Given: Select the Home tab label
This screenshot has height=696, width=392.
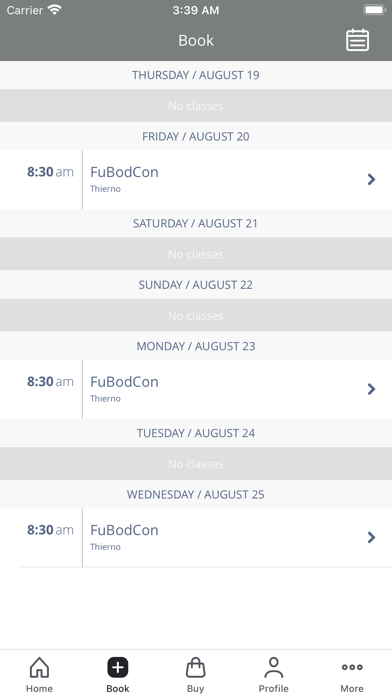Looking at the screenshot, I should pyautogui.click(x=39, y=688).
